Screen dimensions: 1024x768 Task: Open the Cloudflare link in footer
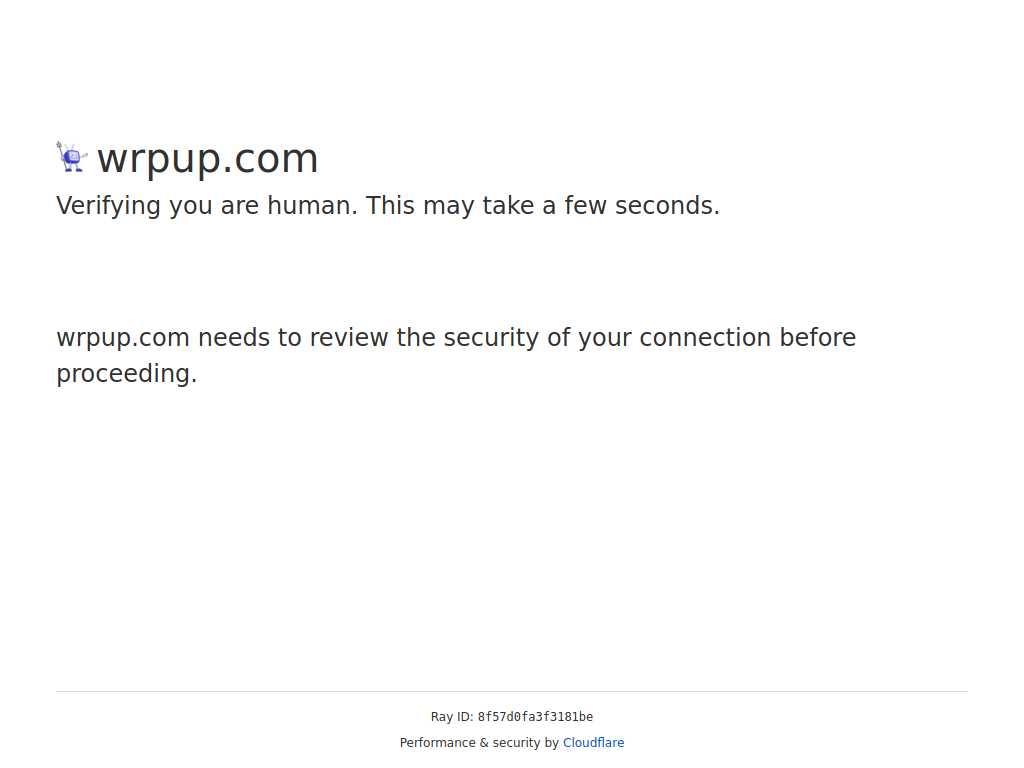pos(593,743)
